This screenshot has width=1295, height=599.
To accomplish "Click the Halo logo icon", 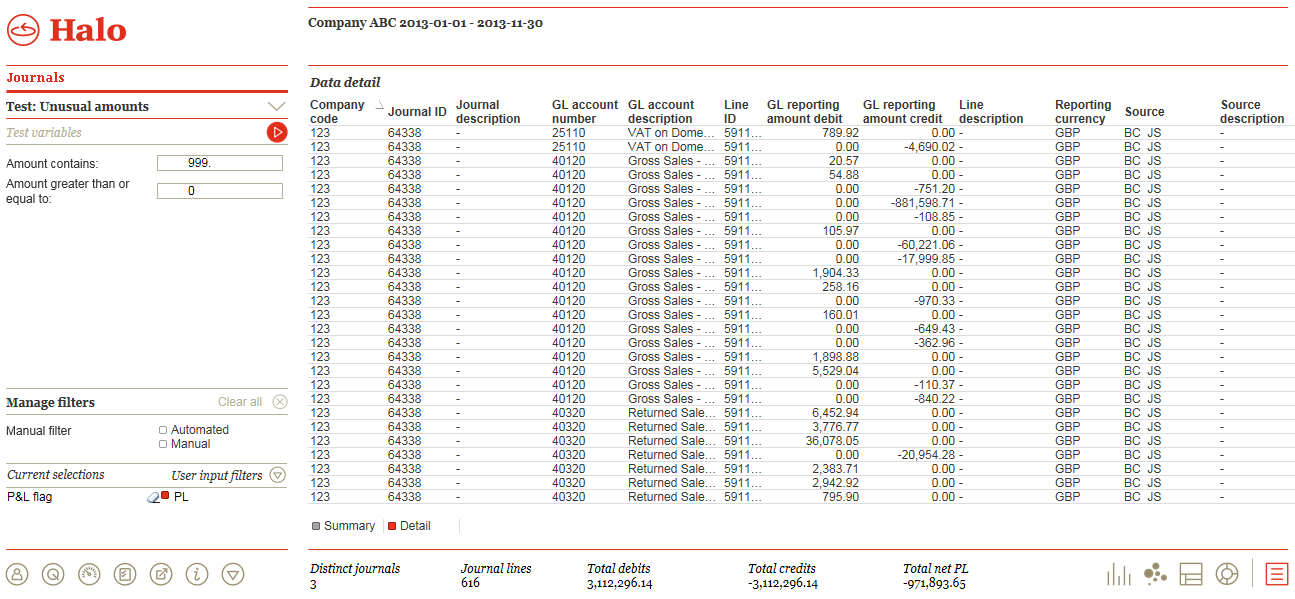I will [23, 31].
